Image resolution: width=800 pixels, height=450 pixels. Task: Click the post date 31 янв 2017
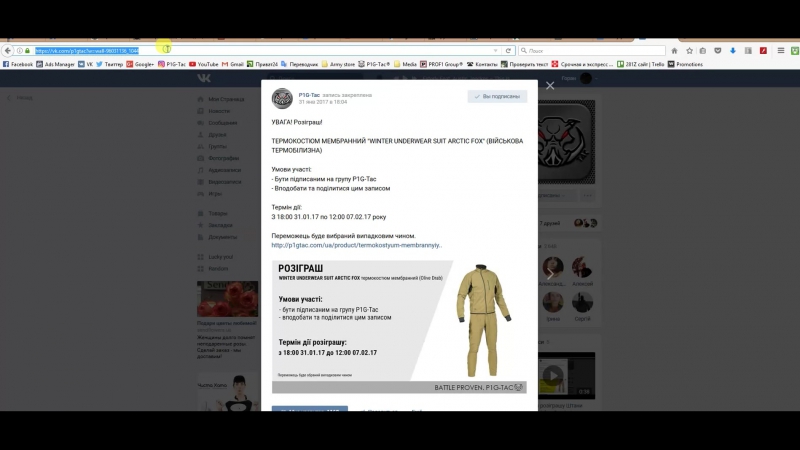click(x=323, y=102)
